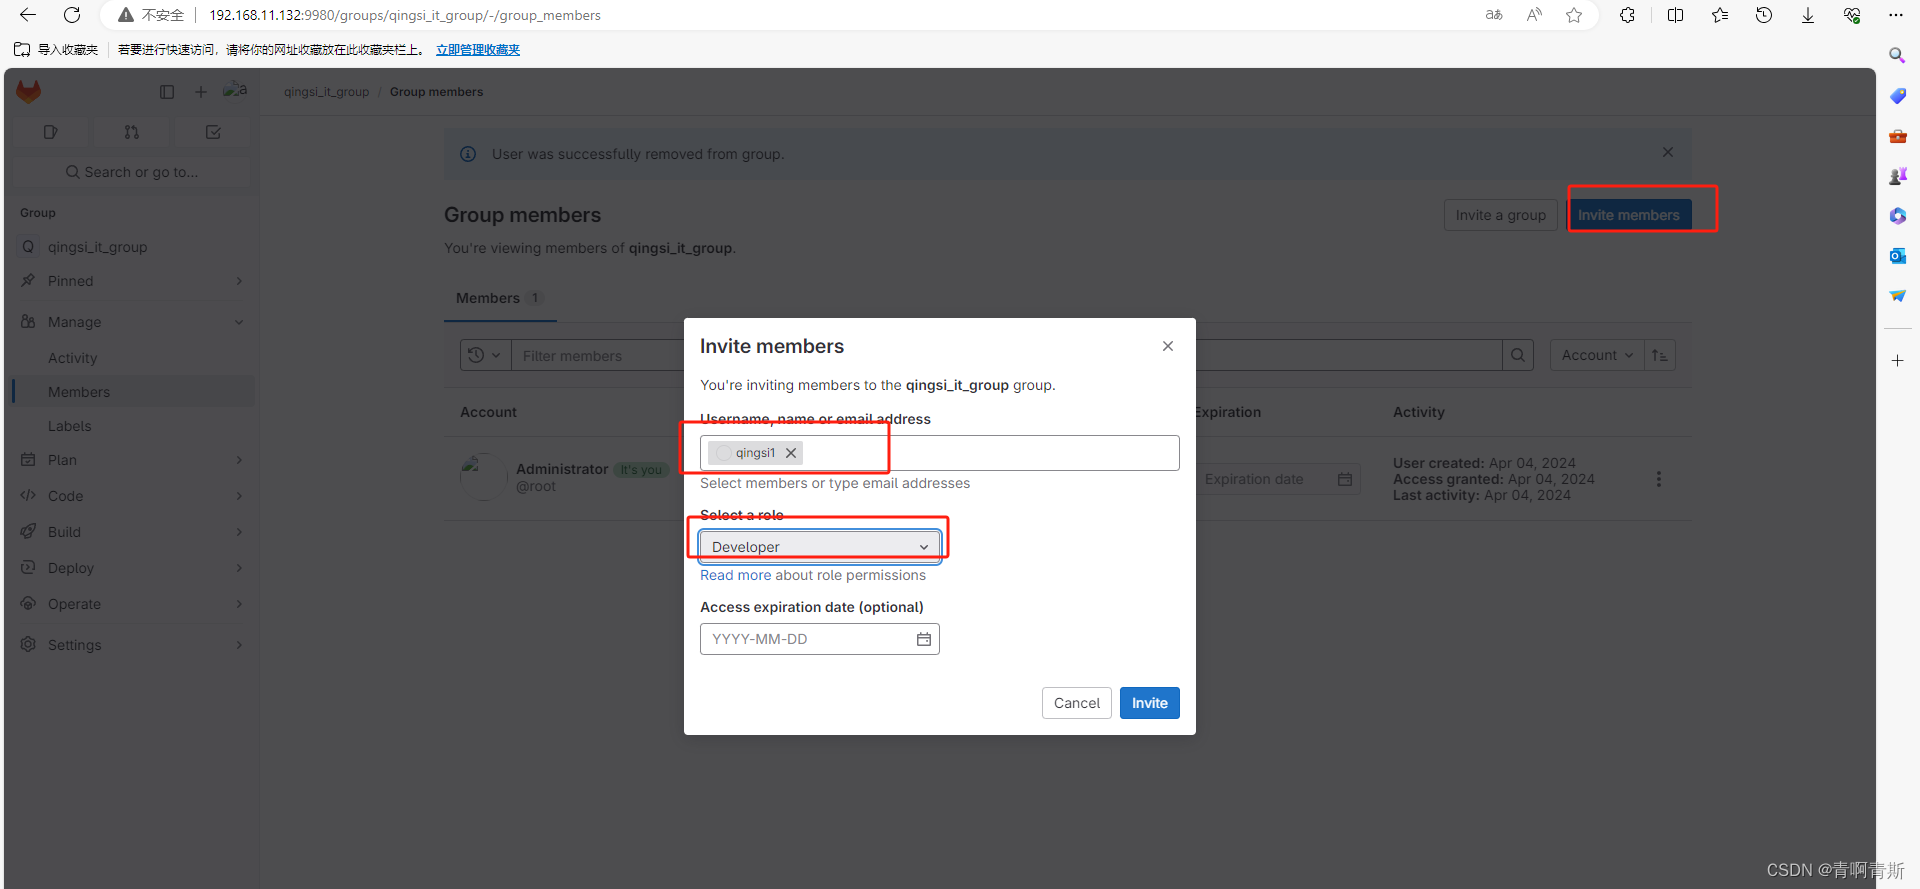The width and height of the screenshot is (1920, 889).
Task: Expand the Pinned section
Action: 132,281
